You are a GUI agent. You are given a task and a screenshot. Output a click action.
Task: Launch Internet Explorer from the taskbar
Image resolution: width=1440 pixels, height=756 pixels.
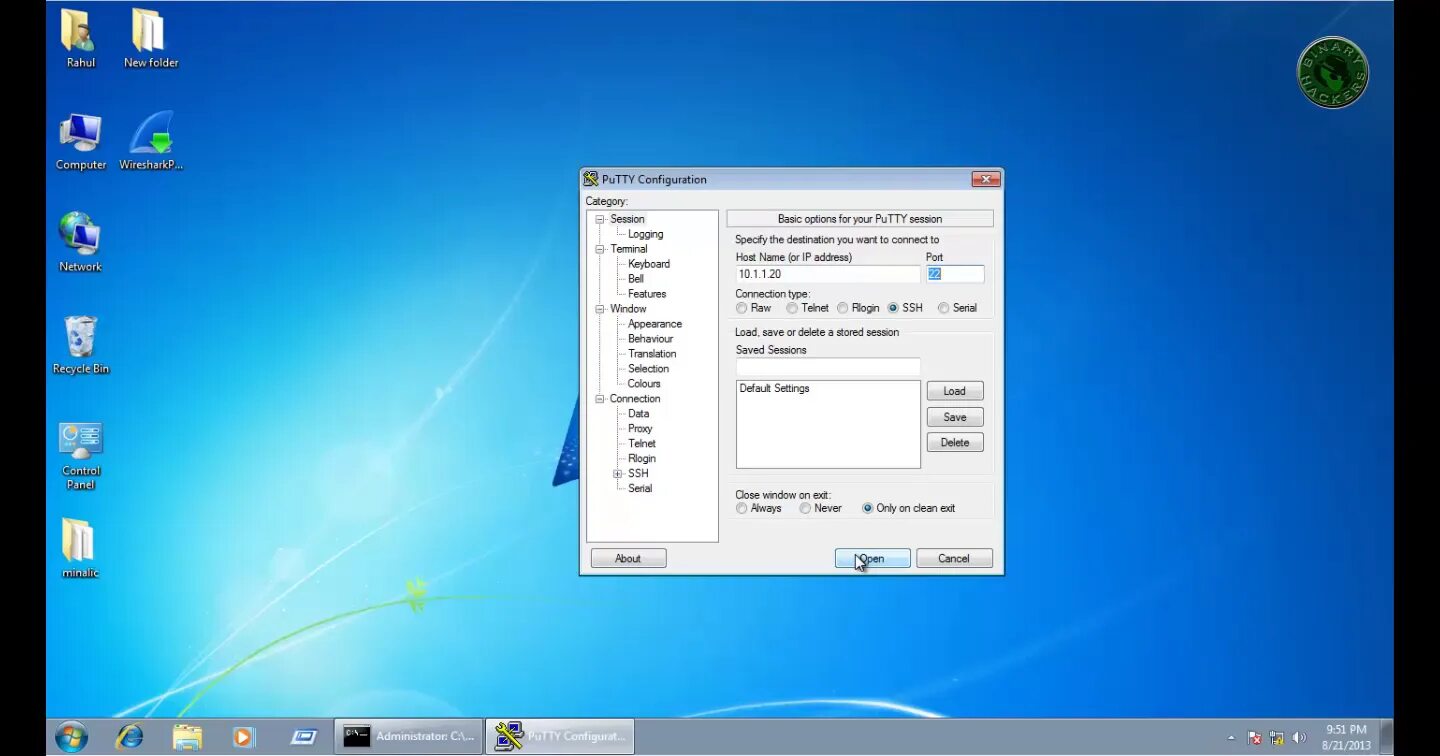click(x=129, y=736)
